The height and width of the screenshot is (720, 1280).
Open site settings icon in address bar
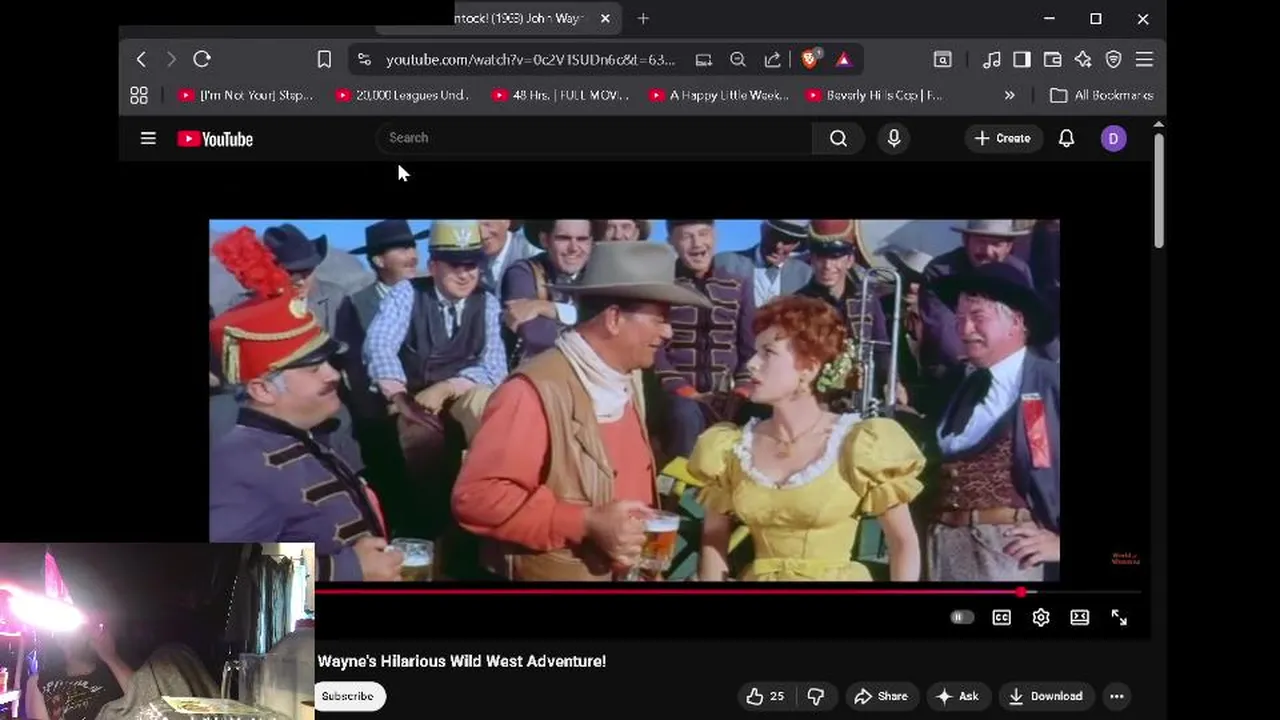364,60
